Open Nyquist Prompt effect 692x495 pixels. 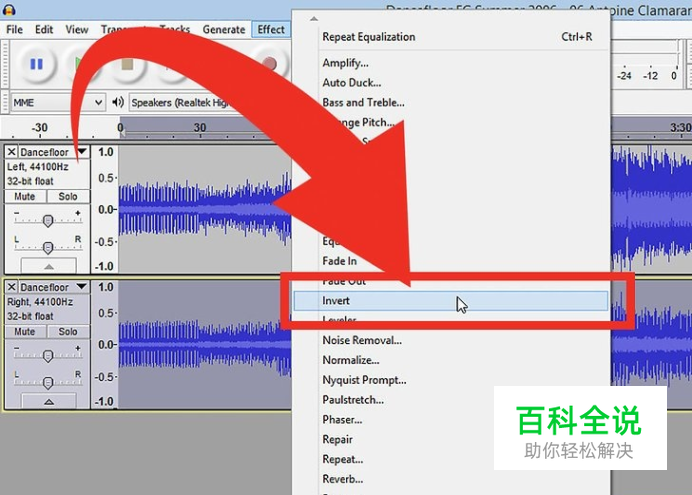click(x=451, y=380)
